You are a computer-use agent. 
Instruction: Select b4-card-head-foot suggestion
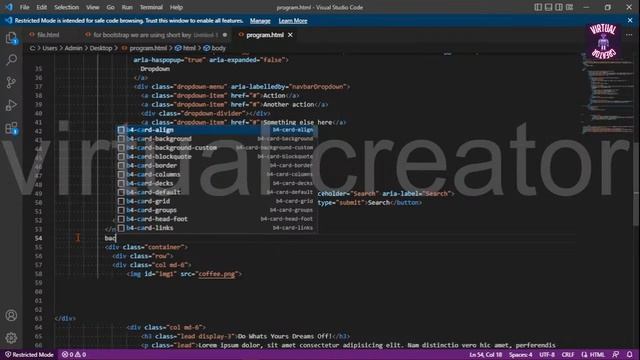[216, 219]
